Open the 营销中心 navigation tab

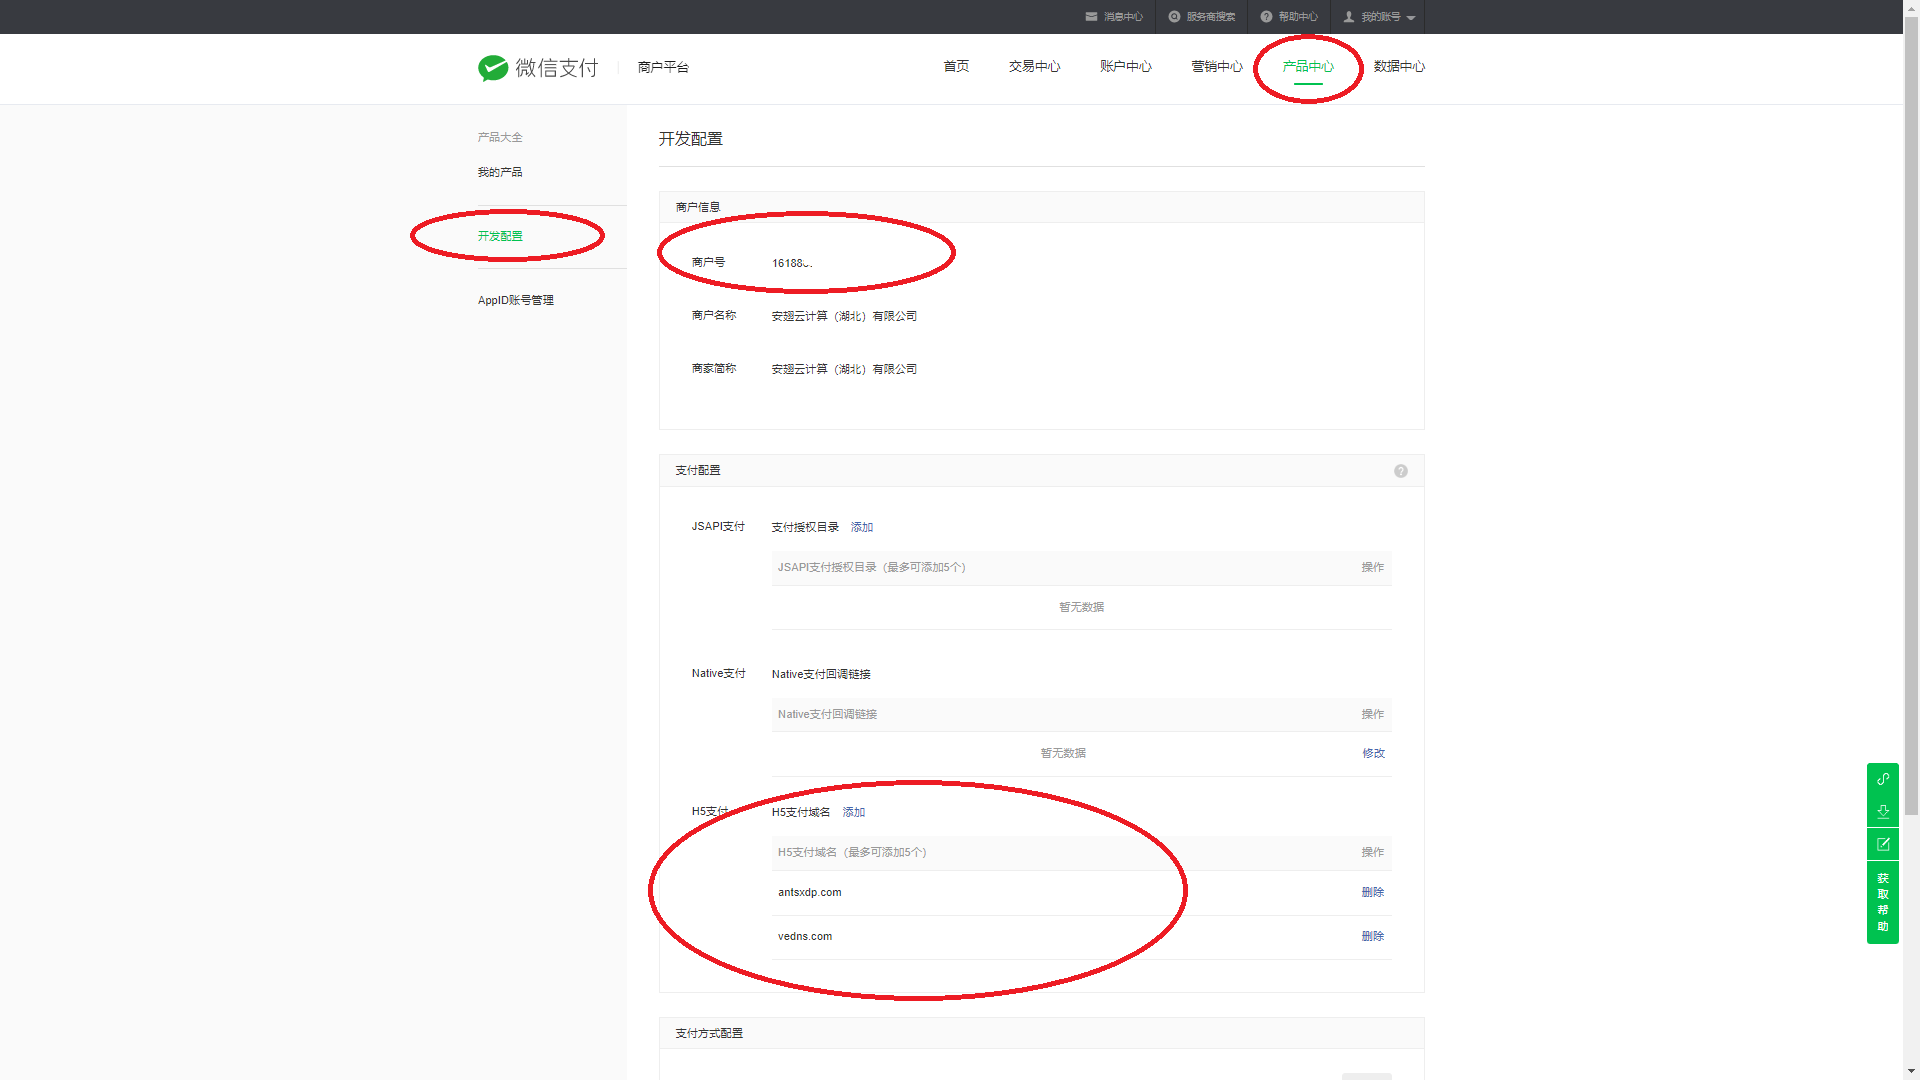click(x=1217, y=66)
